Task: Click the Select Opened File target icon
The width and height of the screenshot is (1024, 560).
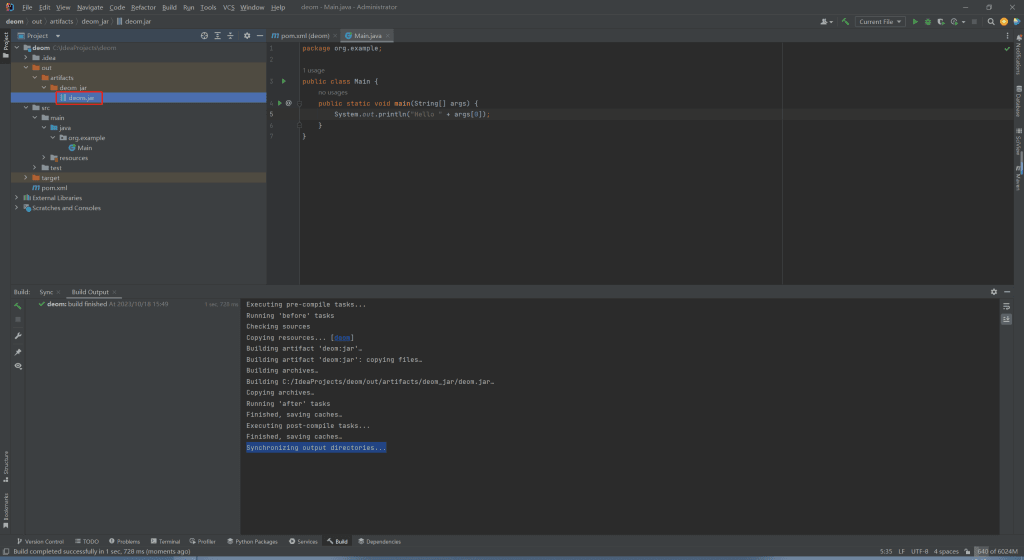Action: (204, 35)
